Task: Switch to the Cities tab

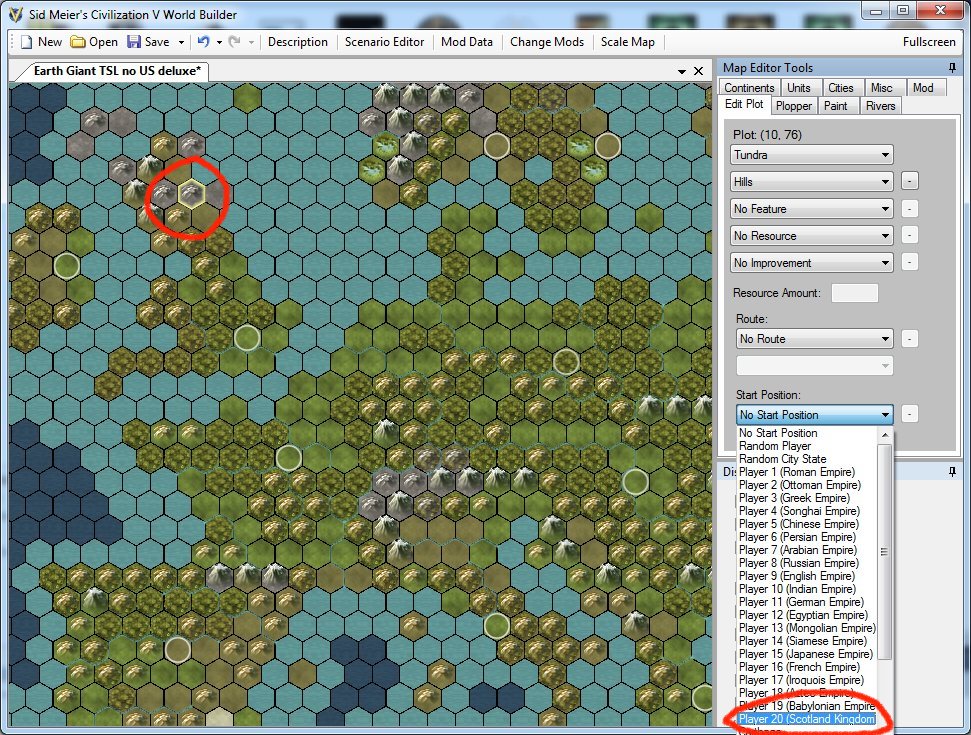Action: pos(841,88)
